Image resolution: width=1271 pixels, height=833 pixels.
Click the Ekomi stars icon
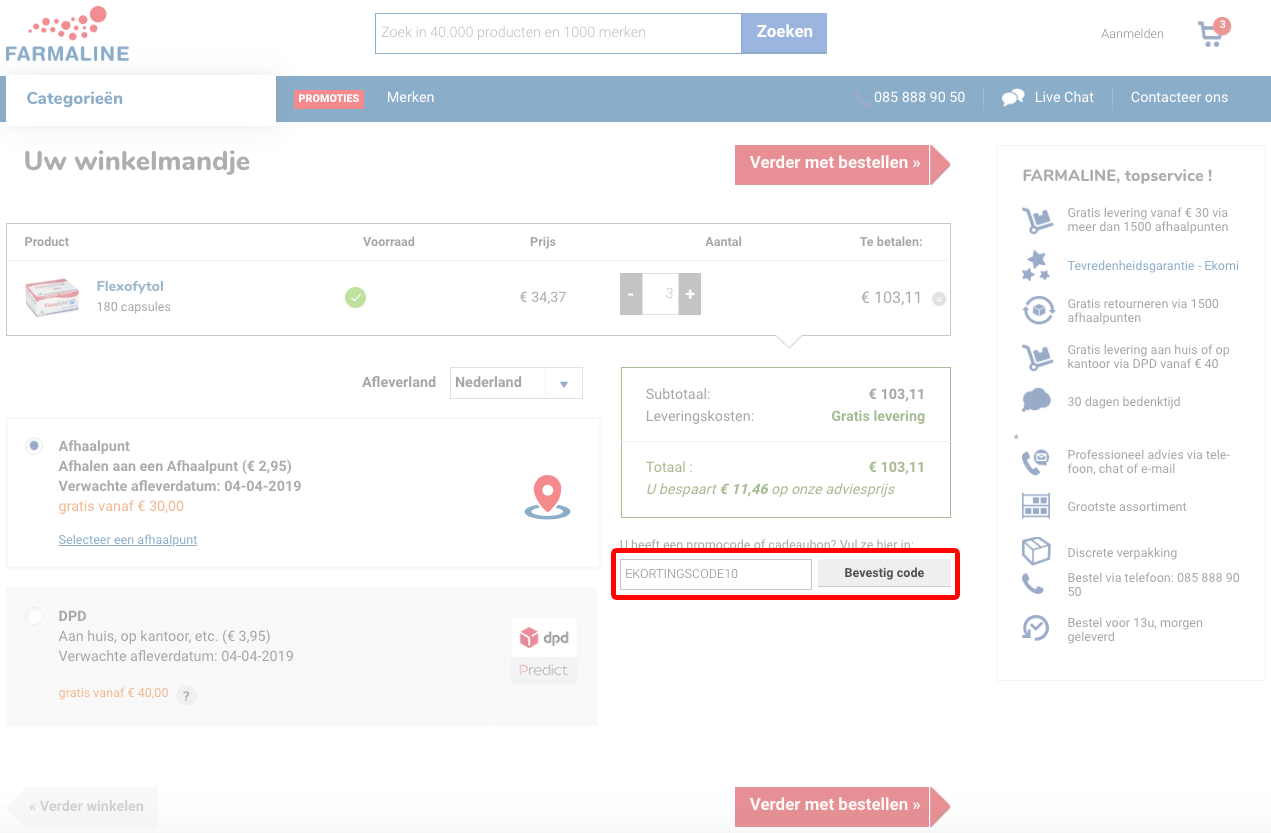[x=1036, y=266]
